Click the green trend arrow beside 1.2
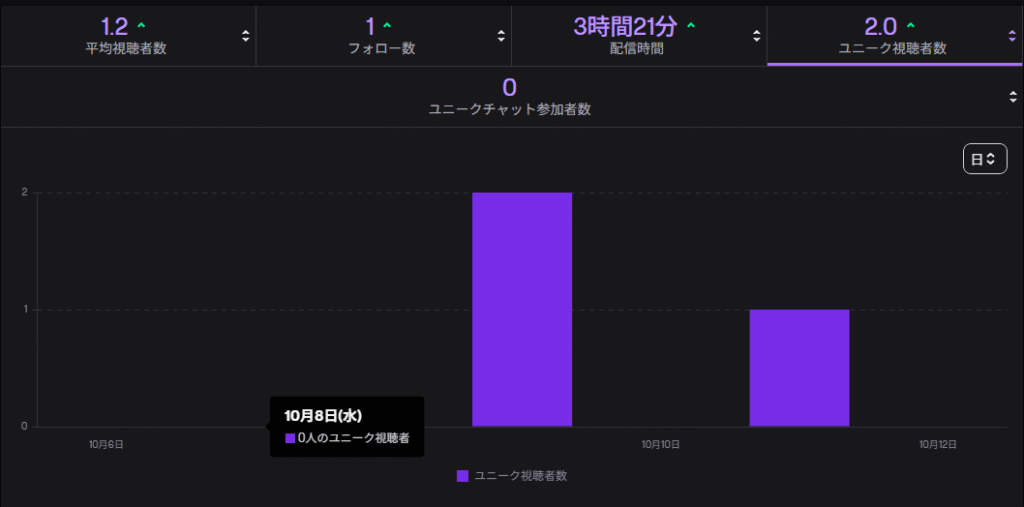1024x507 pixels. 141,25
